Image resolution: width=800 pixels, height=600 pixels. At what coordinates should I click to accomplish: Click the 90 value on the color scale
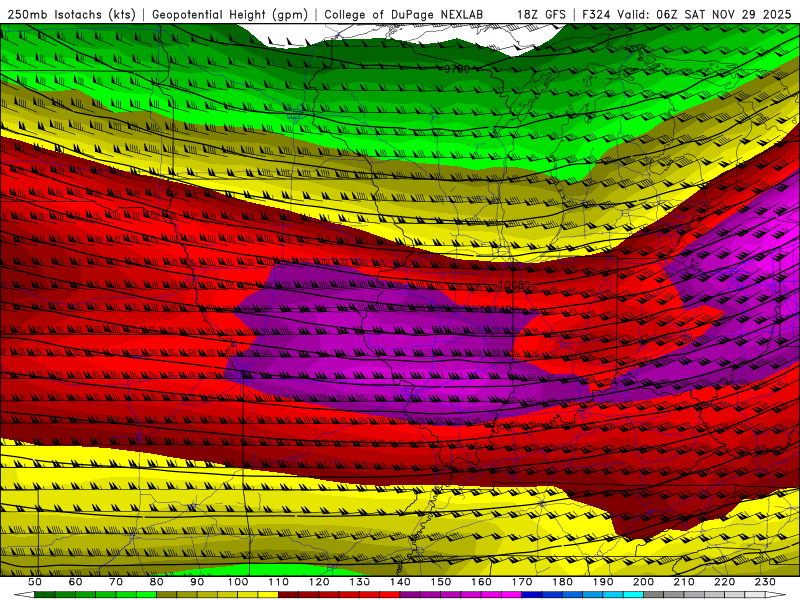pyautogui.click(x=197, y=582)
